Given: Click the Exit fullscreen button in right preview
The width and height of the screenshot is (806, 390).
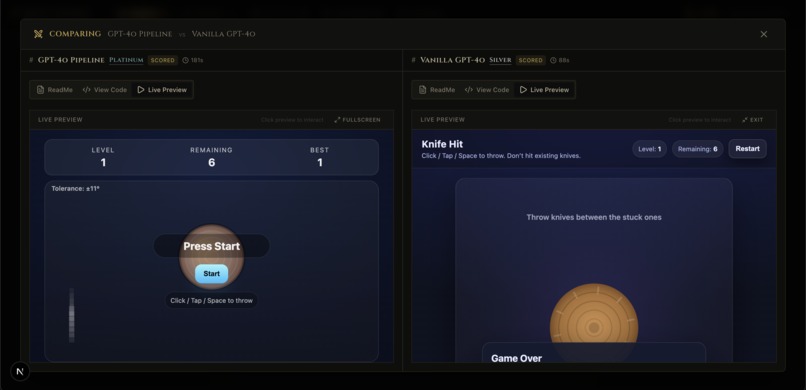Looking at the screenshot, I should tap(753, 120).
